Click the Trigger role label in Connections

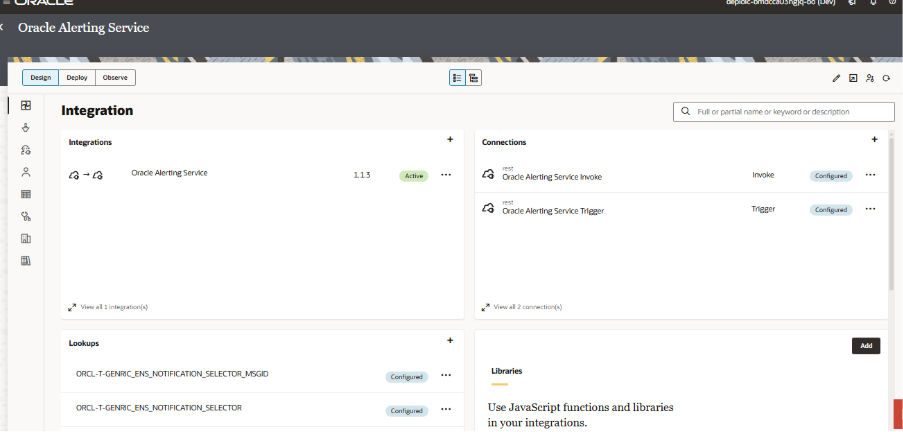coord(763,209)
